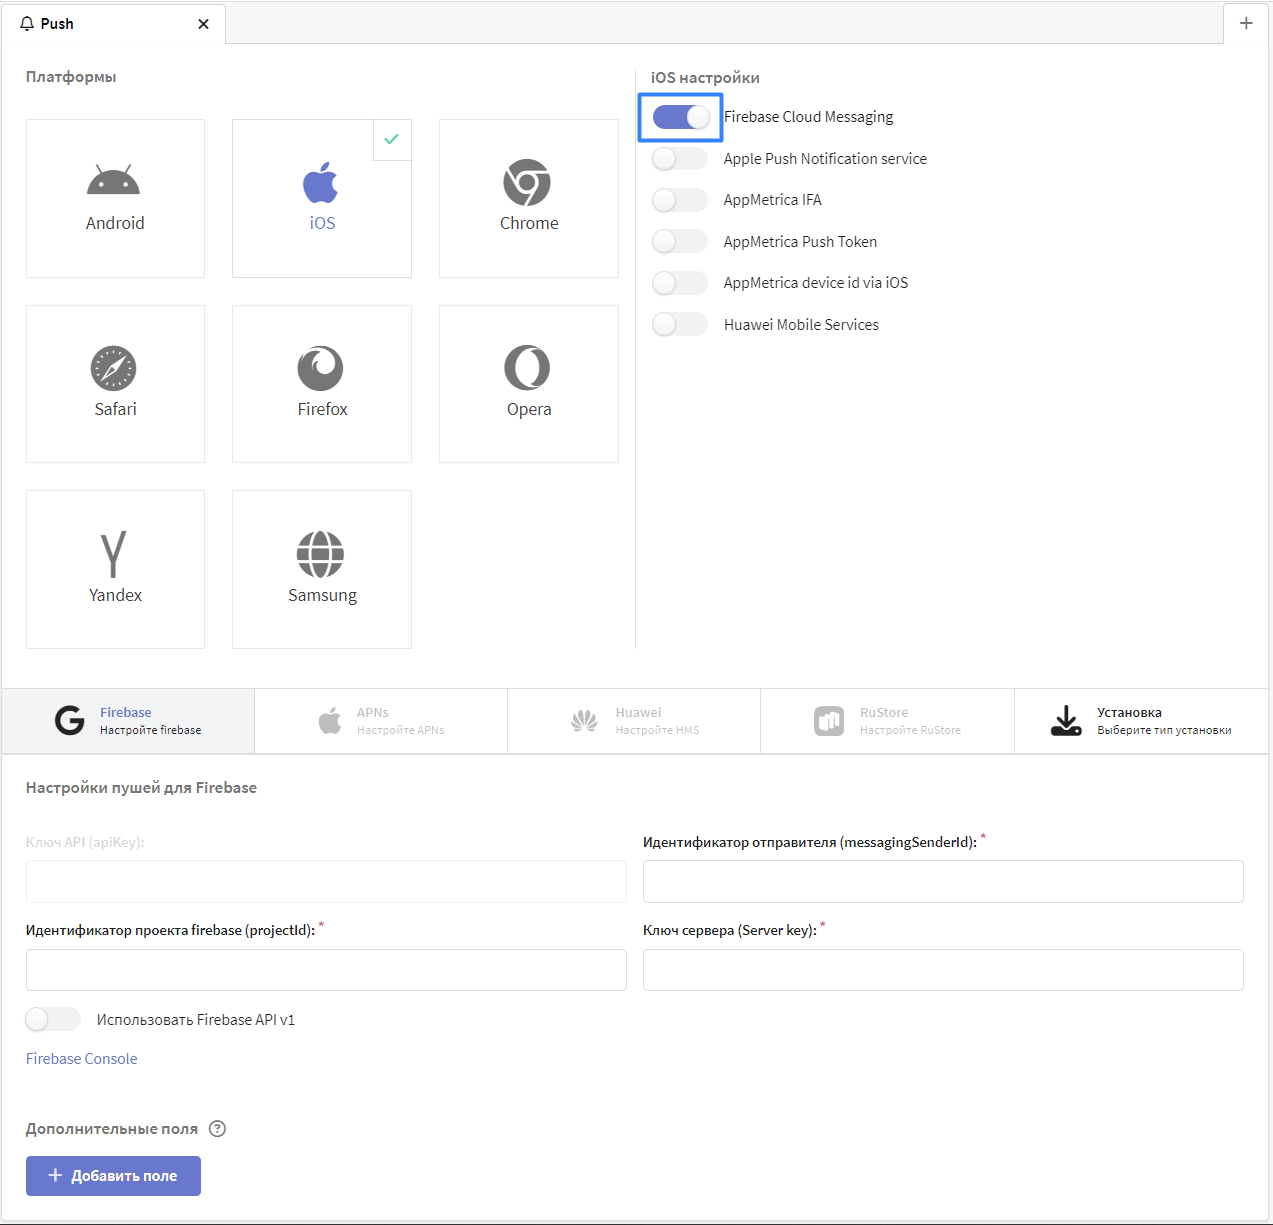Focus the Ключ API (apiKey) input field

(x=326, y=882)
